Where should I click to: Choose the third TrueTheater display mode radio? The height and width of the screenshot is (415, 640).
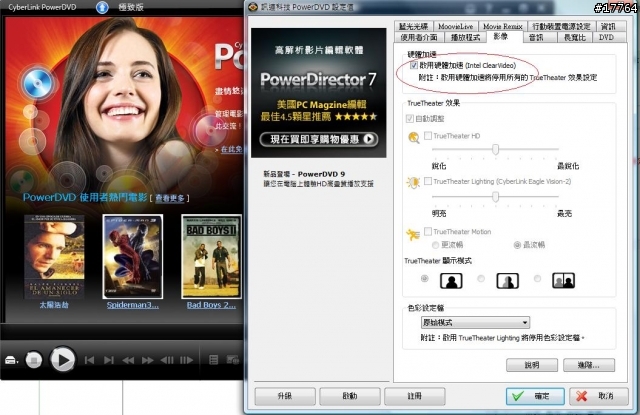[x=537, y=279]
